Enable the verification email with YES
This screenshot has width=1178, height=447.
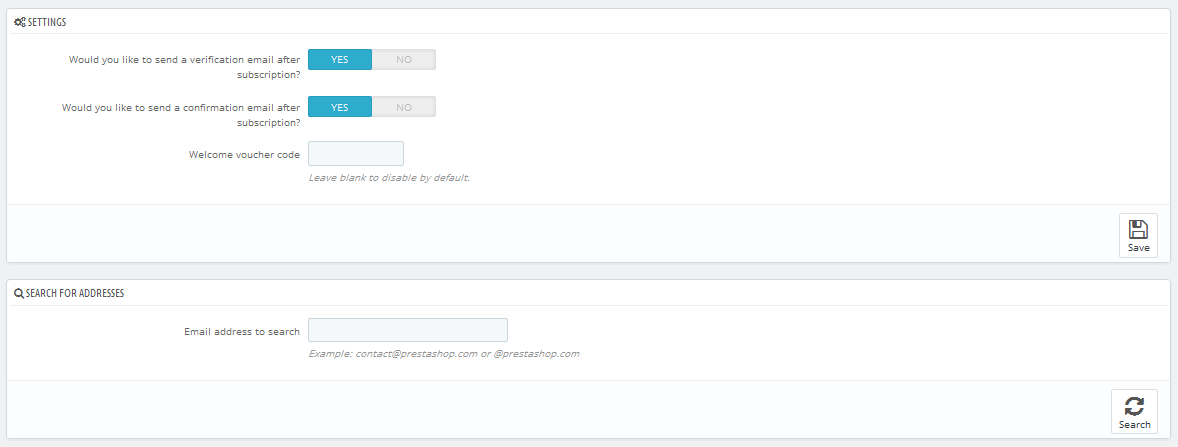340,59
